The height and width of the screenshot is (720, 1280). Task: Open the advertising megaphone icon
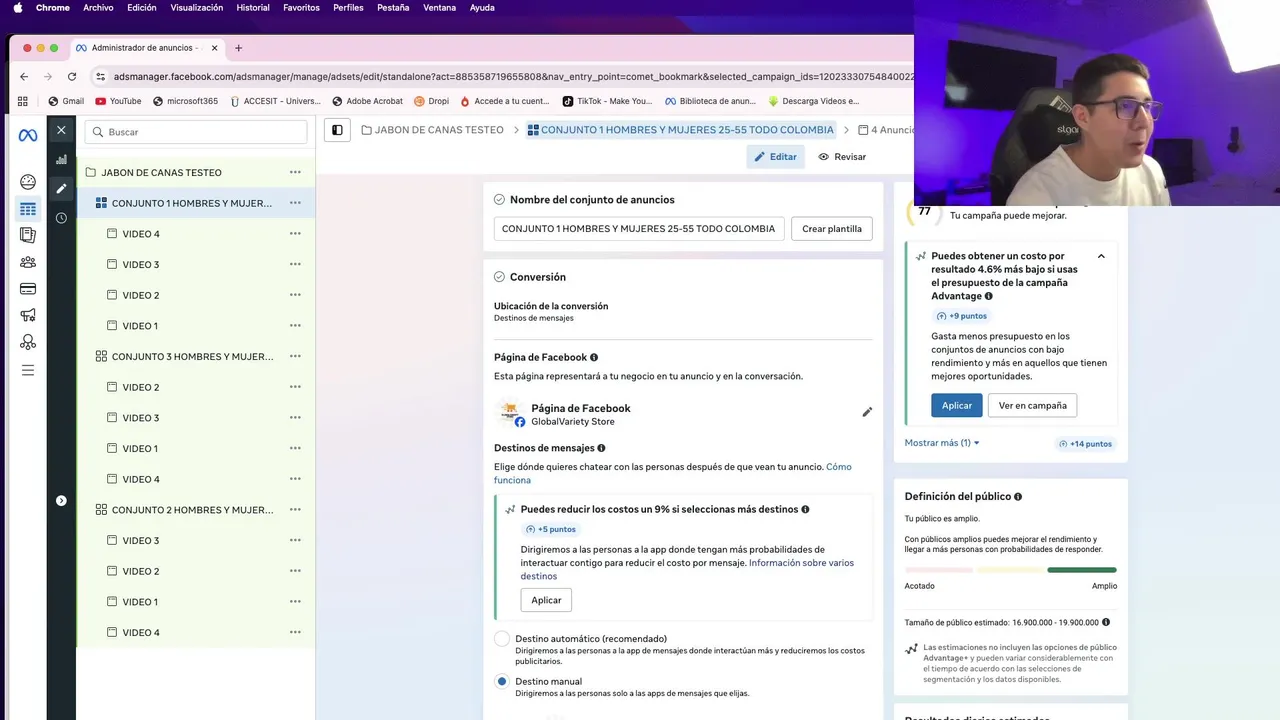(x=28, y=316)
